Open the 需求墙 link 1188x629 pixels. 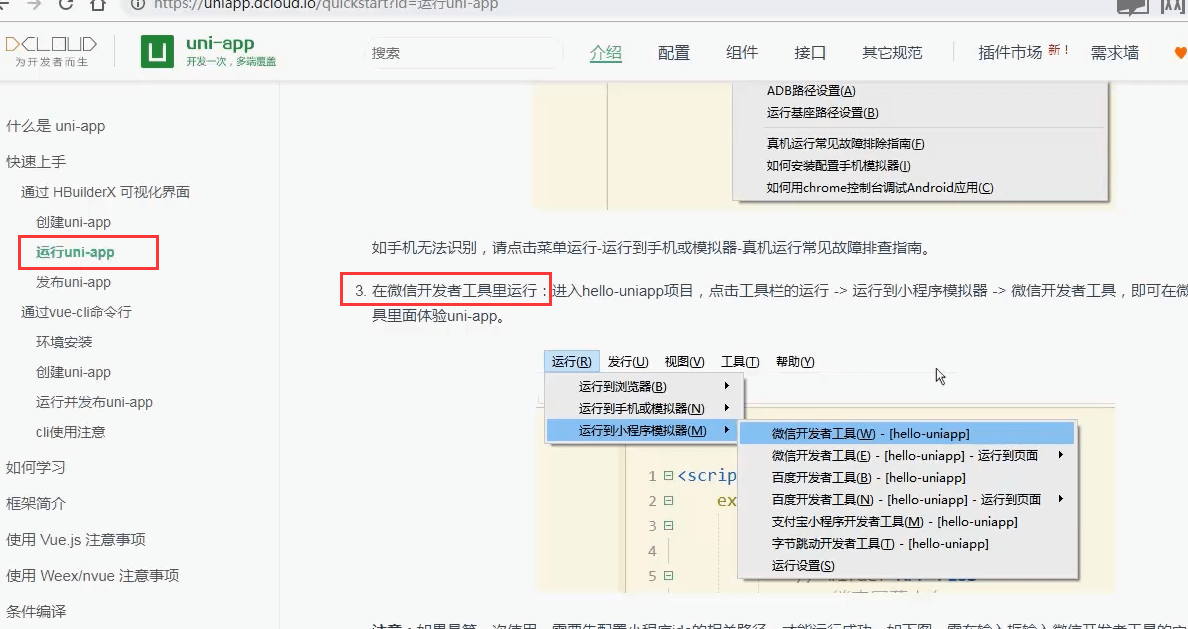coord(1115,53)
